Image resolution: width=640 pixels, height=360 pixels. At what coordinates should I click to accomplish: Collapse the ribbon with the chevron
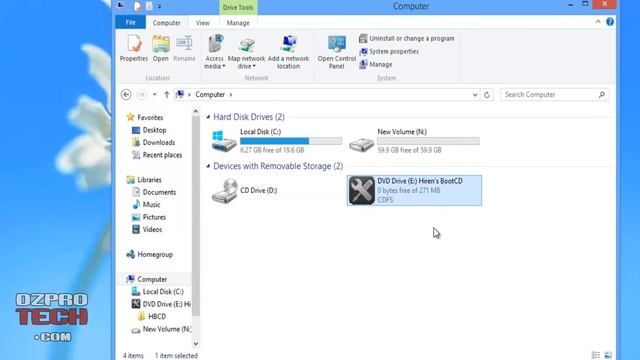click(x=598, y=22)
